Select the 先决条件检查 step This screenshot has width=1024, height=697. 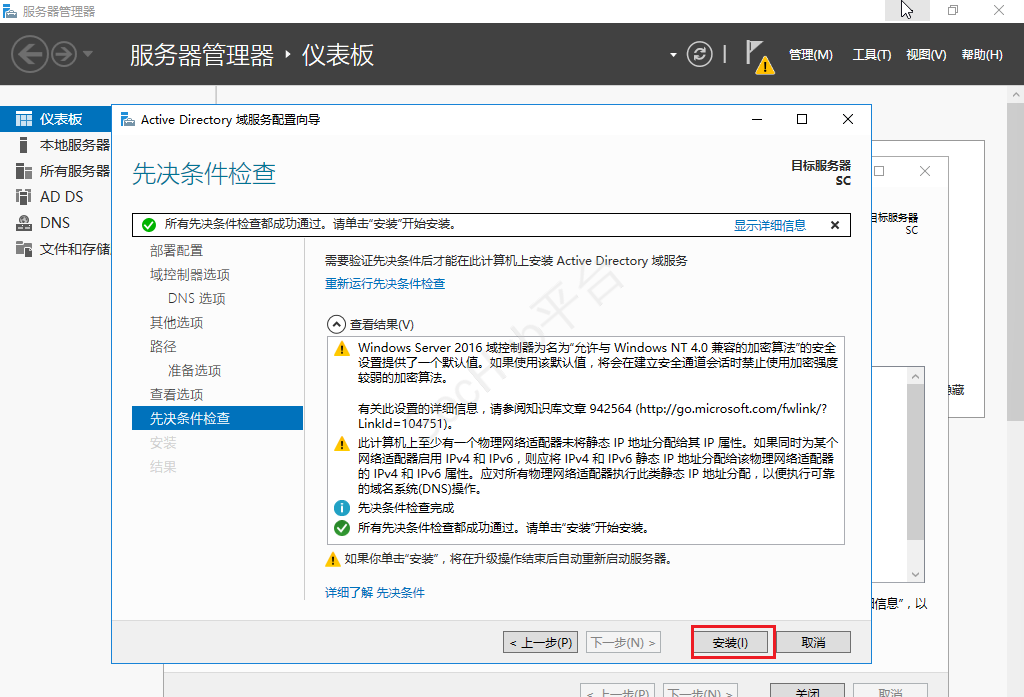click(189, 418)
